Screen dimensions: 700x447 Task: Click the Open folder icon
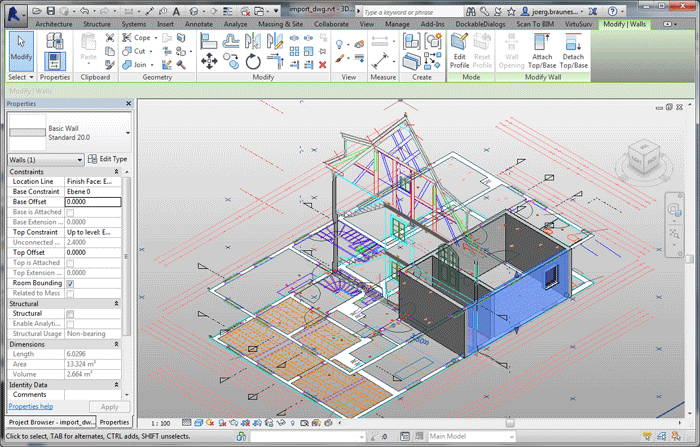pyautogui.click(x=38, y=11)
